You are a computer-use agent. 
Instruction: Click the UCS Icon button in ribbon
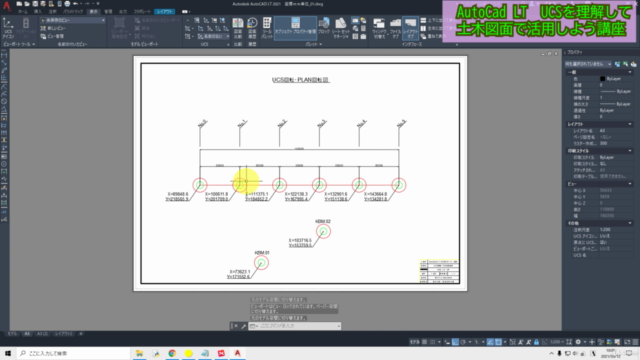8,28
